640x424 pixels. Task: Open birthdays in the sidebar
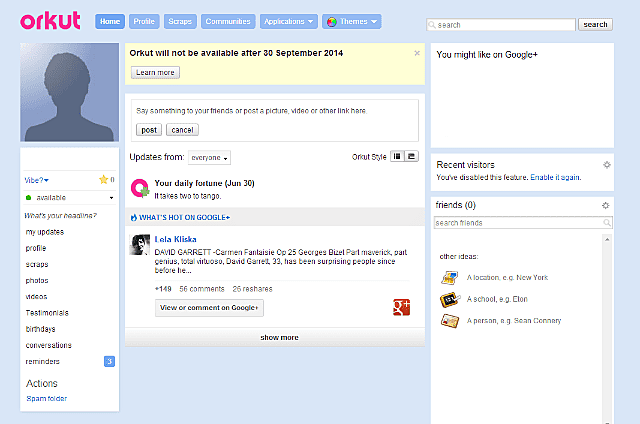point(40,329)
